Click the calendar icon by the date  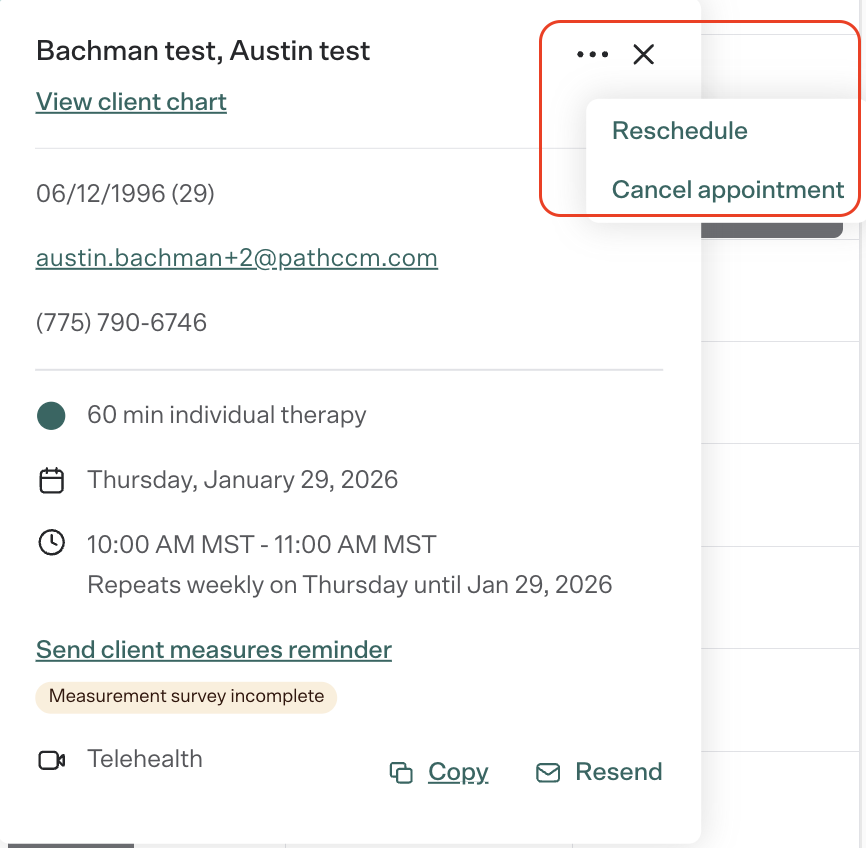[x=51, y=480]
